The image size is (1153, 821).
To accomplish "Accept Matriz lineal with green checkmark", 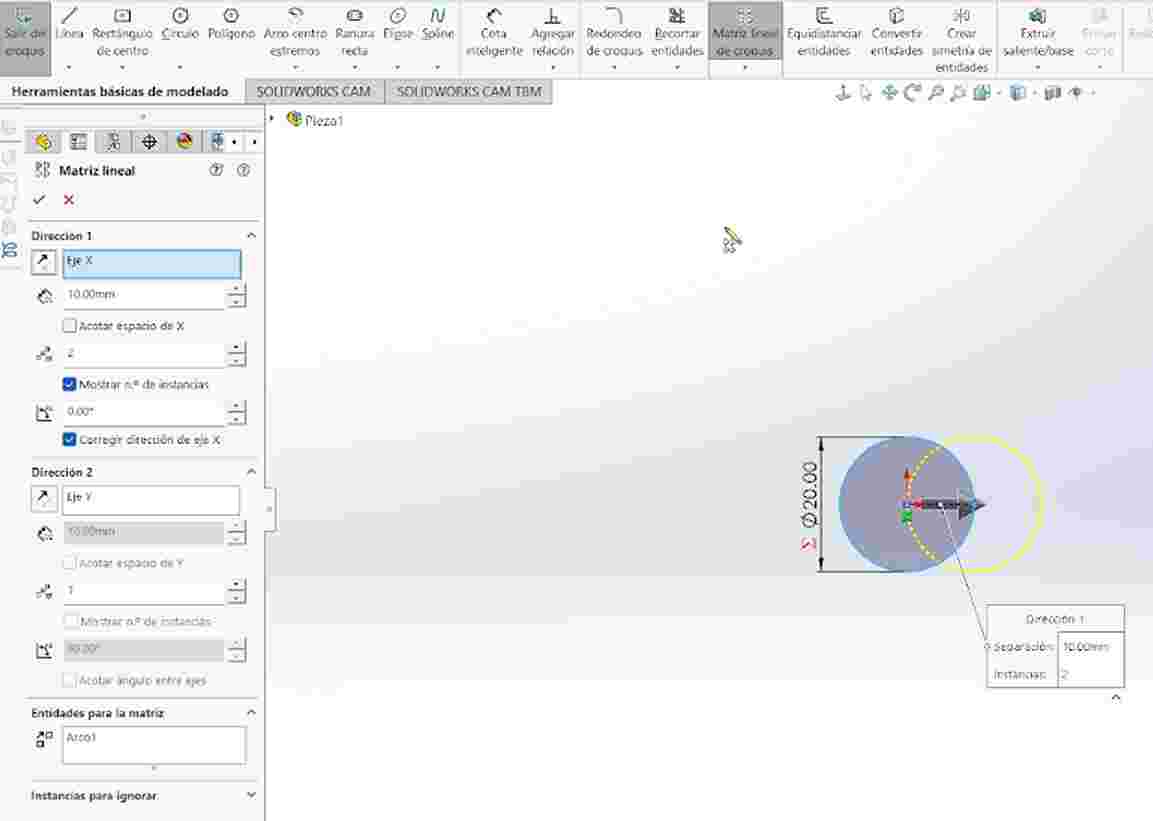I will click(39, 199).
